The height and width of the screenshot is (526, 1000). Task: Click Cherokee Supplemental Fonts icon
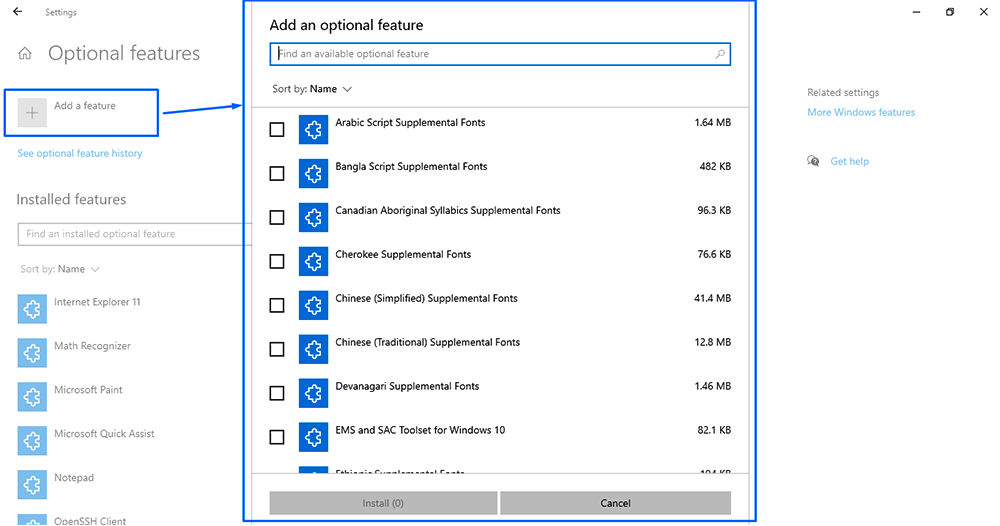(x=313, y=261)
